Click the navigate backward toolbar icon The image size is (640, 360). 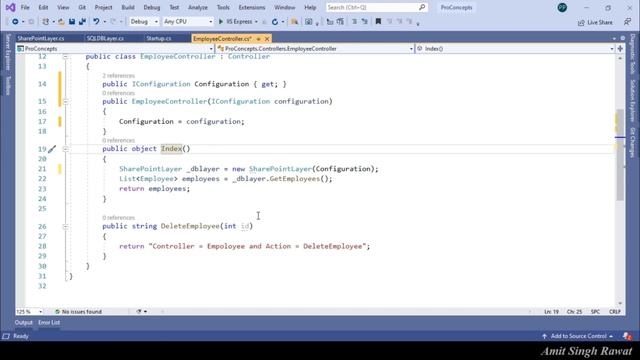coord(15,22)
